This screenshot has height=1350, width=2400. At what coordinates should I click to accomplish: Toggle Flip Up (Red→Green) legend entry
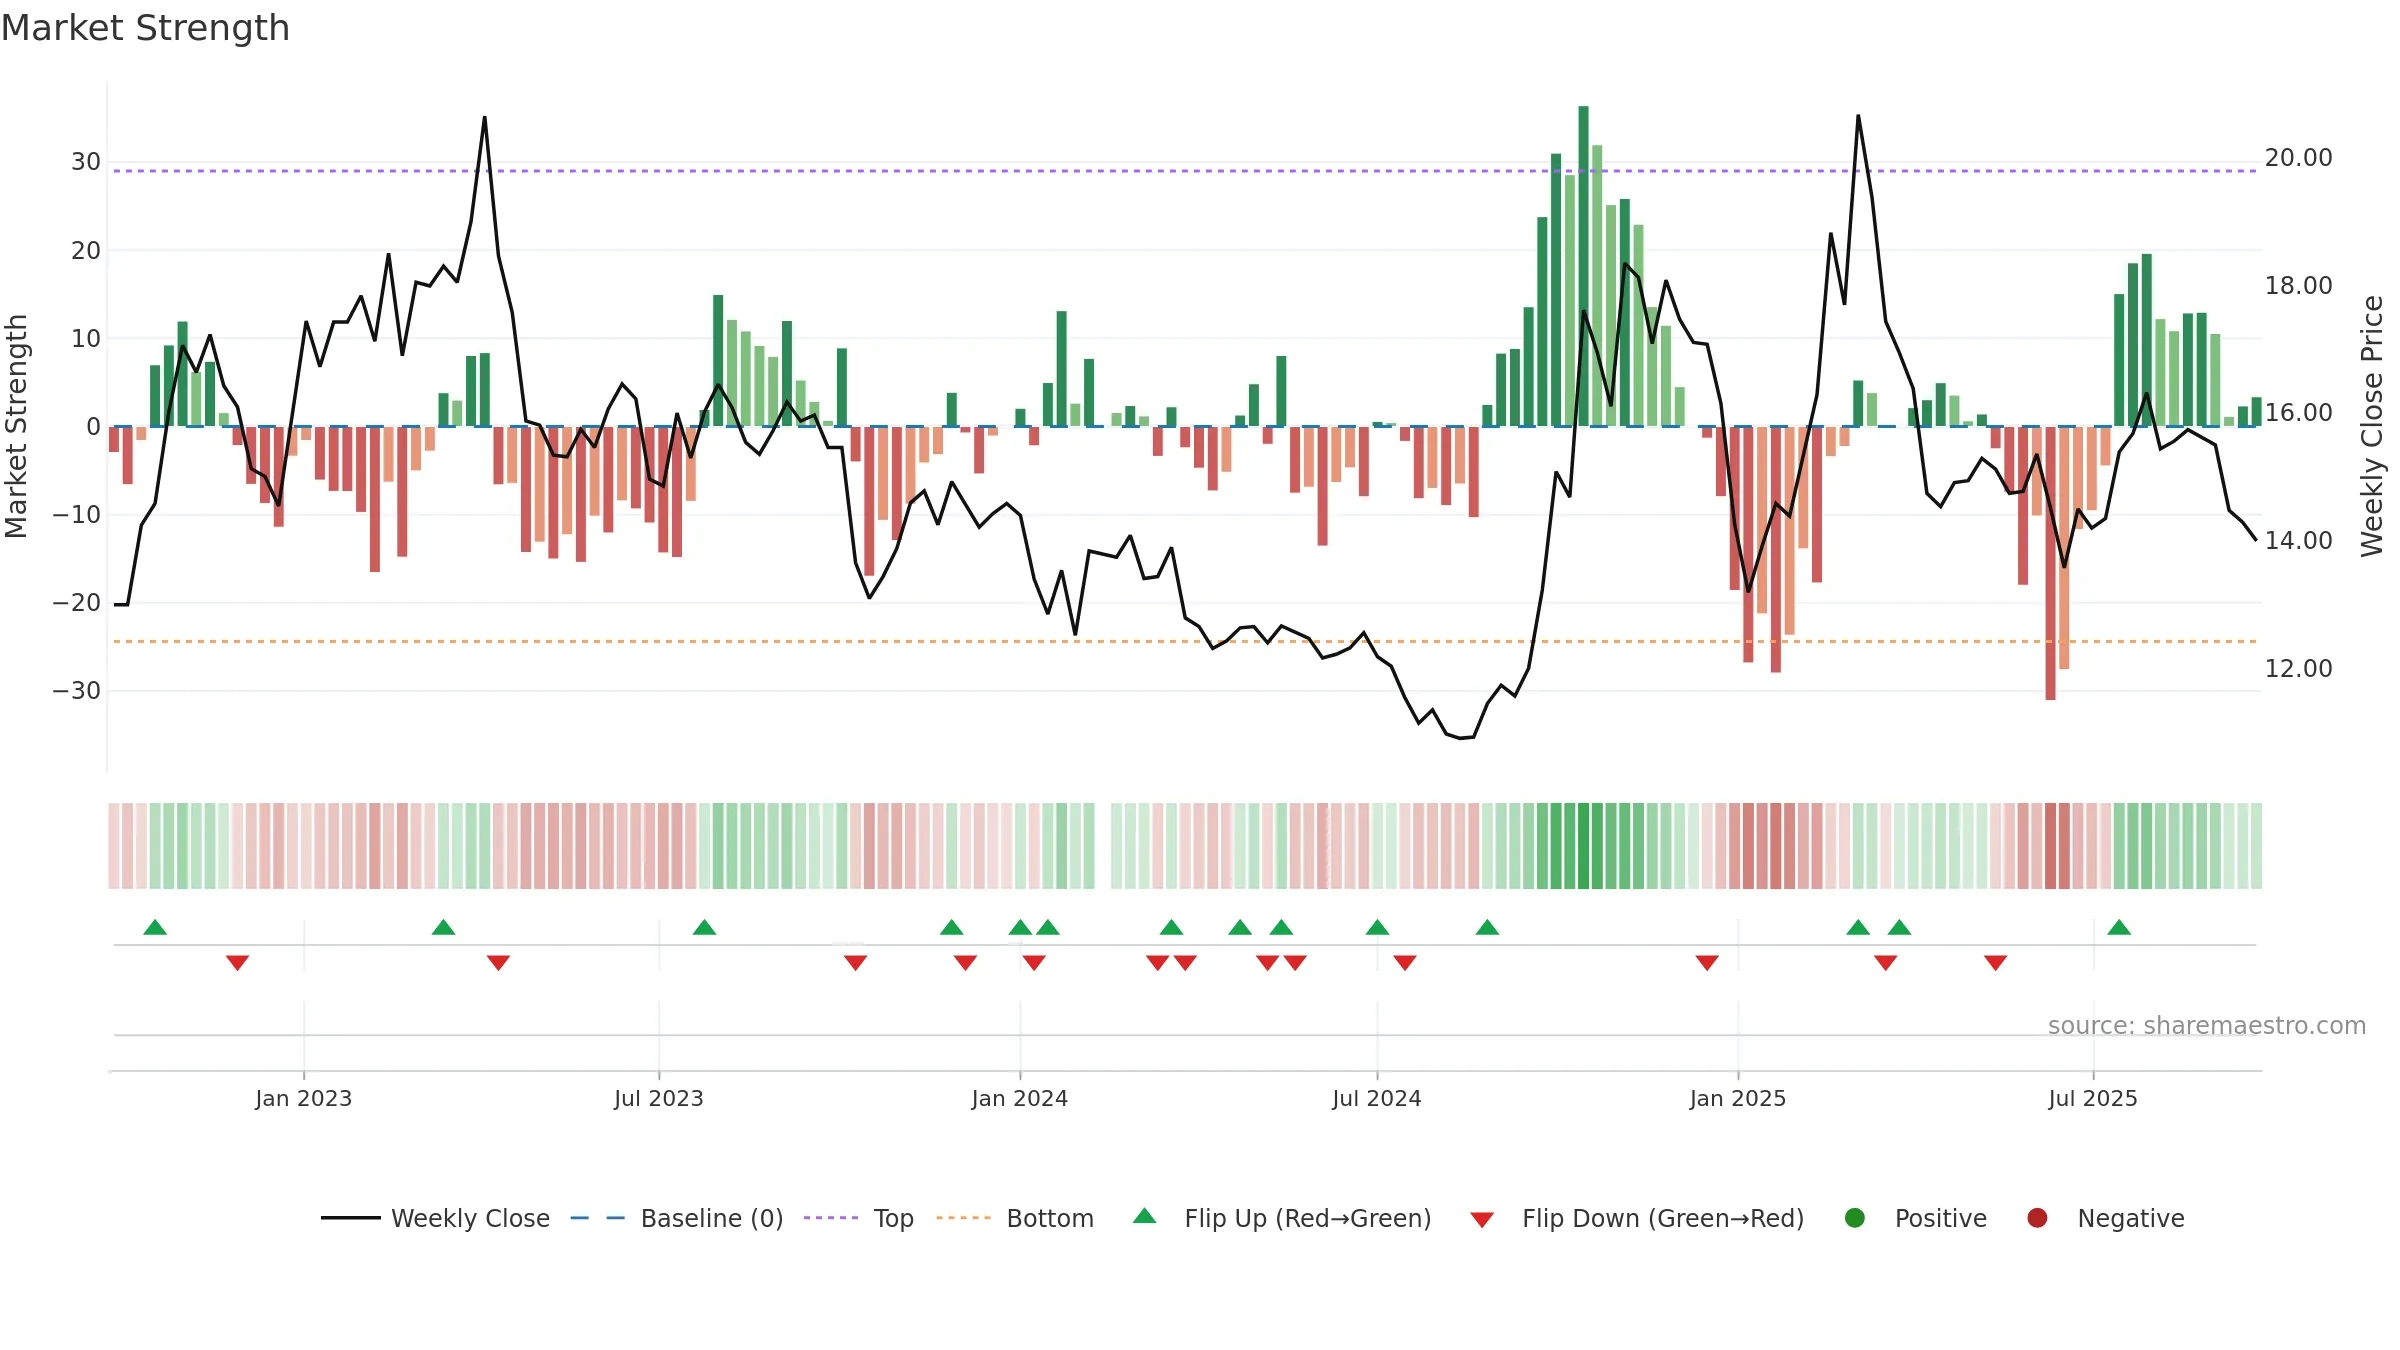click(1282, 1218)
